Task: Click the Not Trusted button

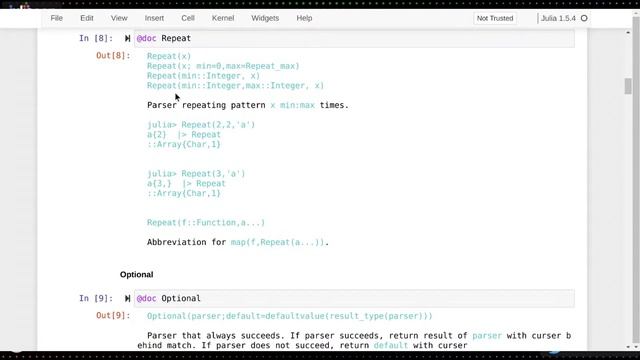Action: pos(495,18)
